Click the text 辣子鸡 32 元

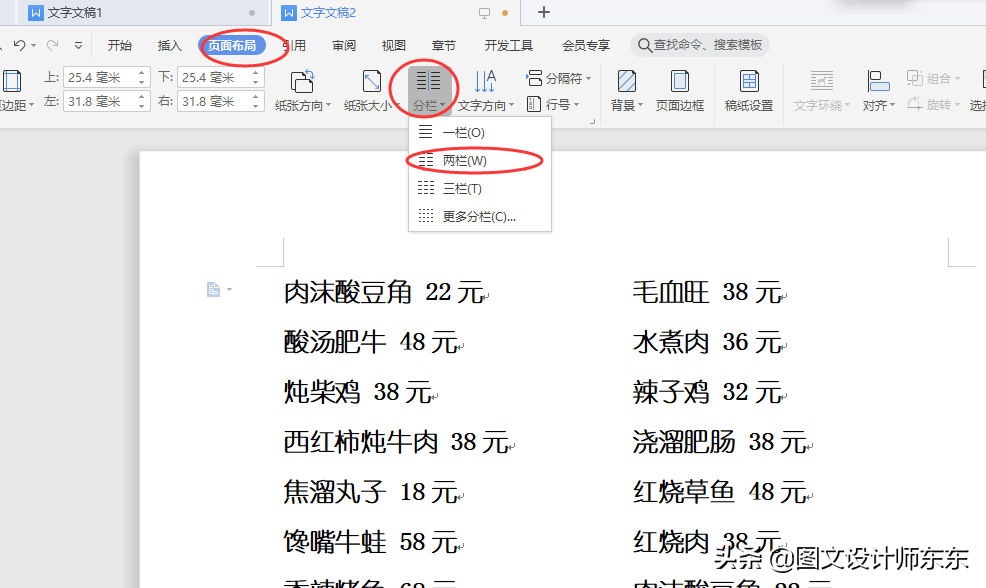coord(707,392)
